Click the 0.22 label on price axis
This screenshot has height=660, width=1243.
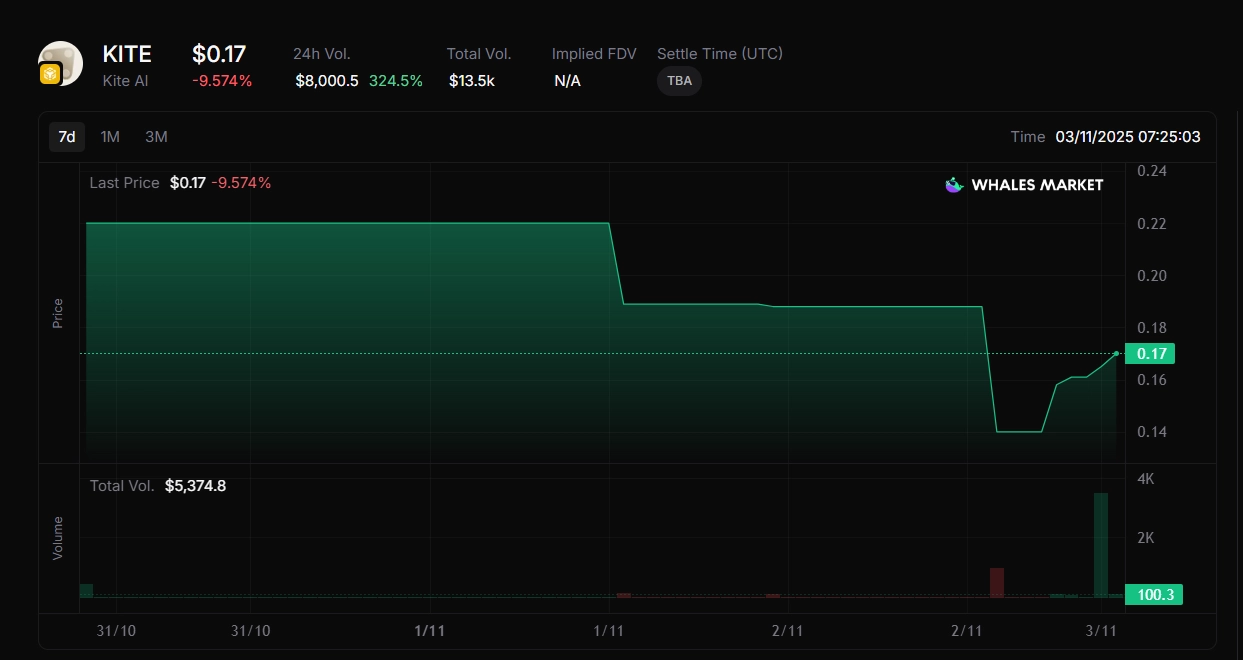coord(1151,223)
